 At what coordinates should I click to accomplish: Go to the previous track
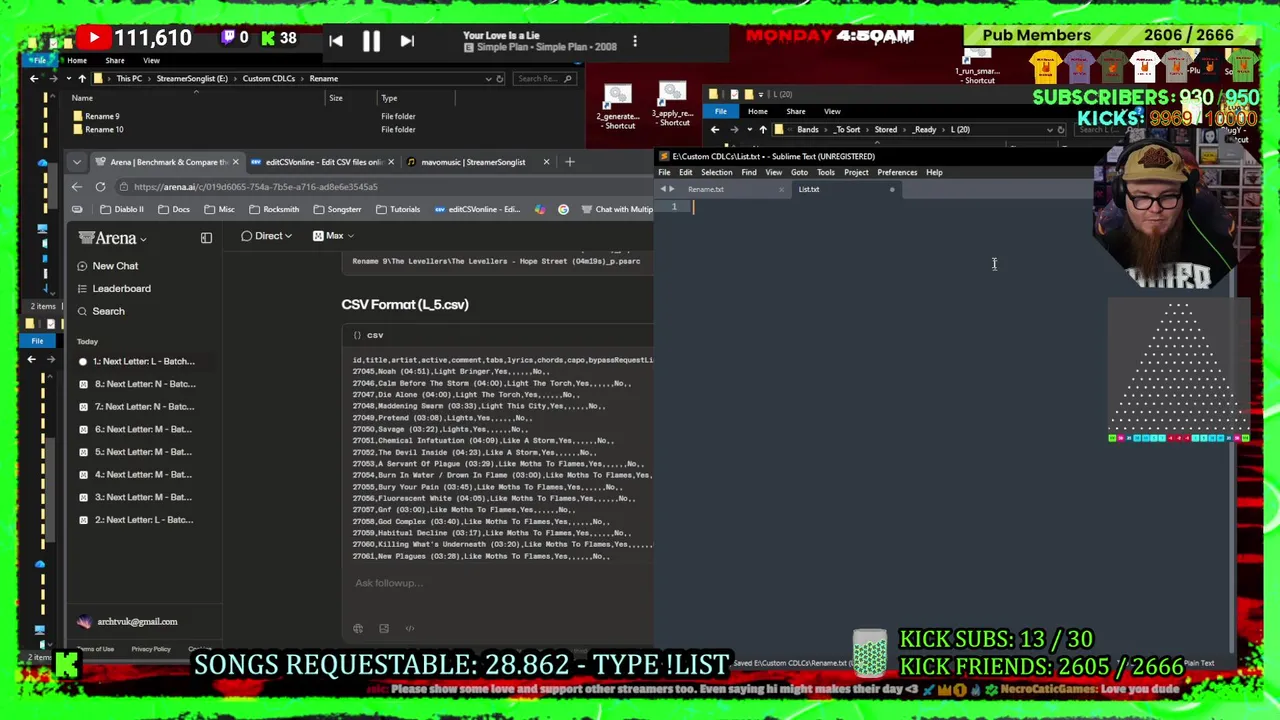tap(336, 41)
